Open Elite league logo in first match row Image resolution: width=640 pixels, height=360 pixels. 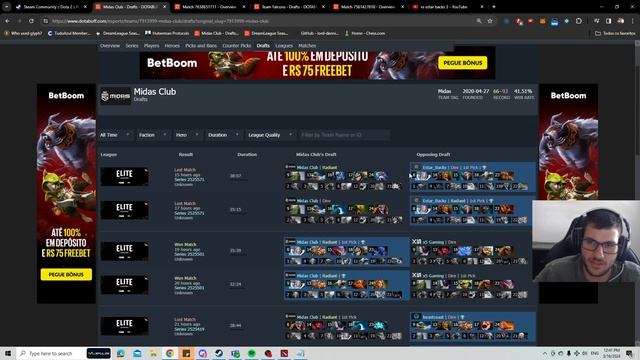coord(124,176)
